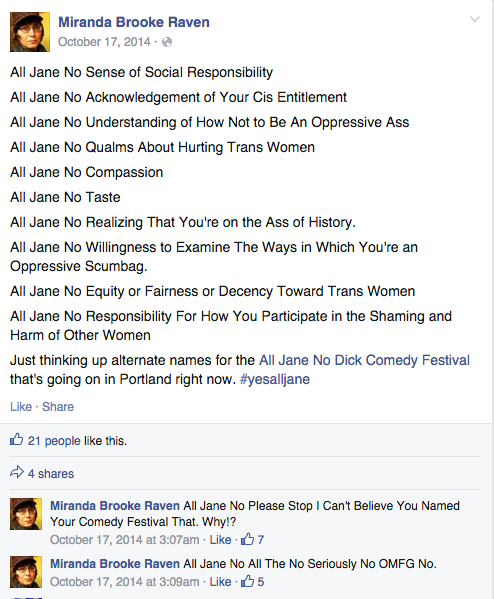
Task: Open the #yesalljane hashtag
Action: 275,379
